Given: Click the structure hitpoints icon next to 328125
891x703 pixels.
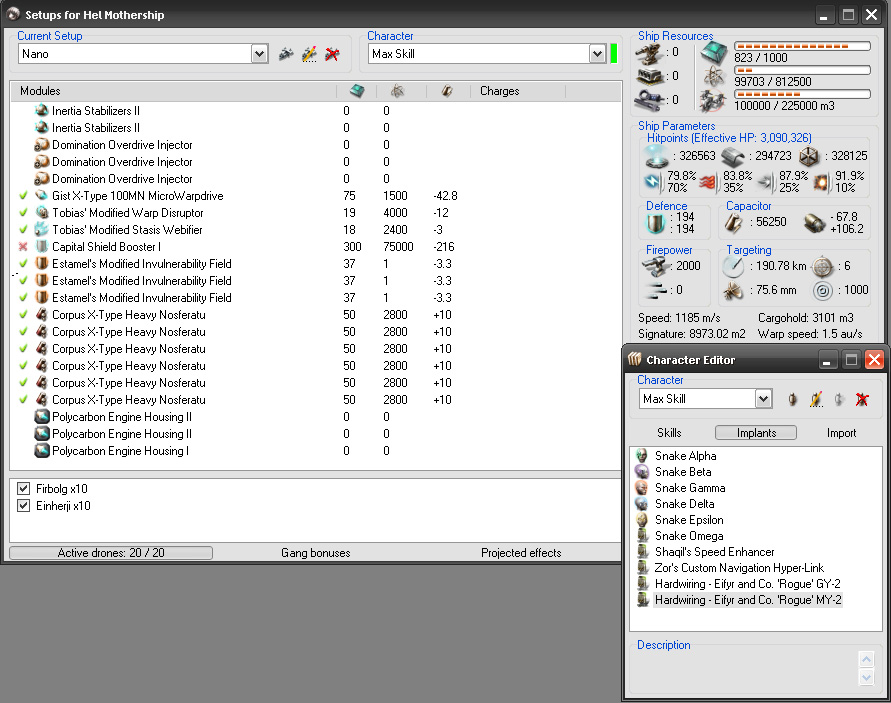Looking at the screenshot, I should [x=809, y=156].
